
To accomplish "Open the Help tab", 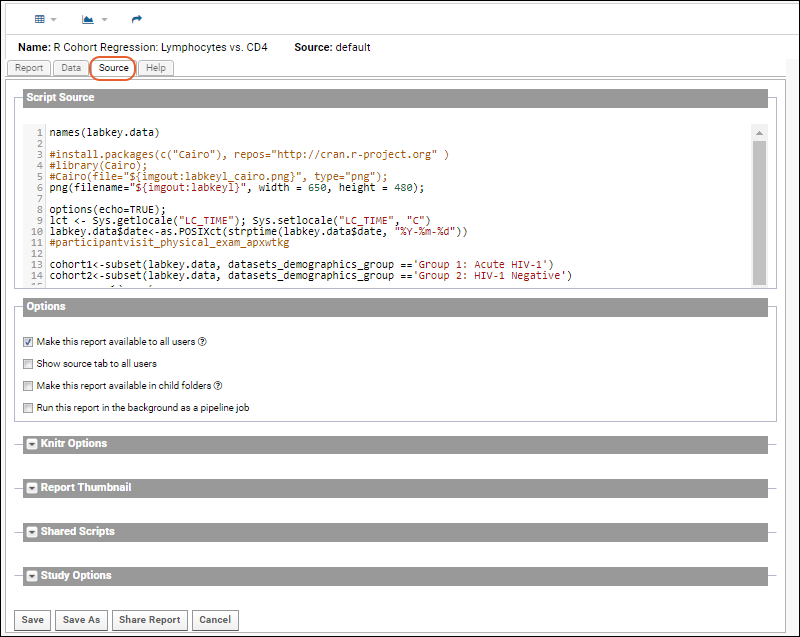I will (x=156, y=68).
